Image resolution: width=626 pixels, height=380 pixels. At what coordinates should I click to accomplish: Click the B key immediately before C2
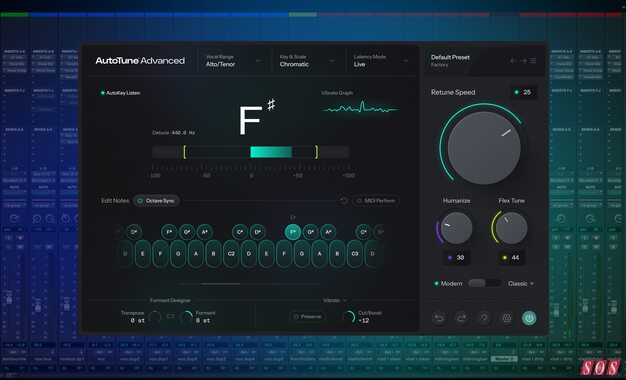214,253
